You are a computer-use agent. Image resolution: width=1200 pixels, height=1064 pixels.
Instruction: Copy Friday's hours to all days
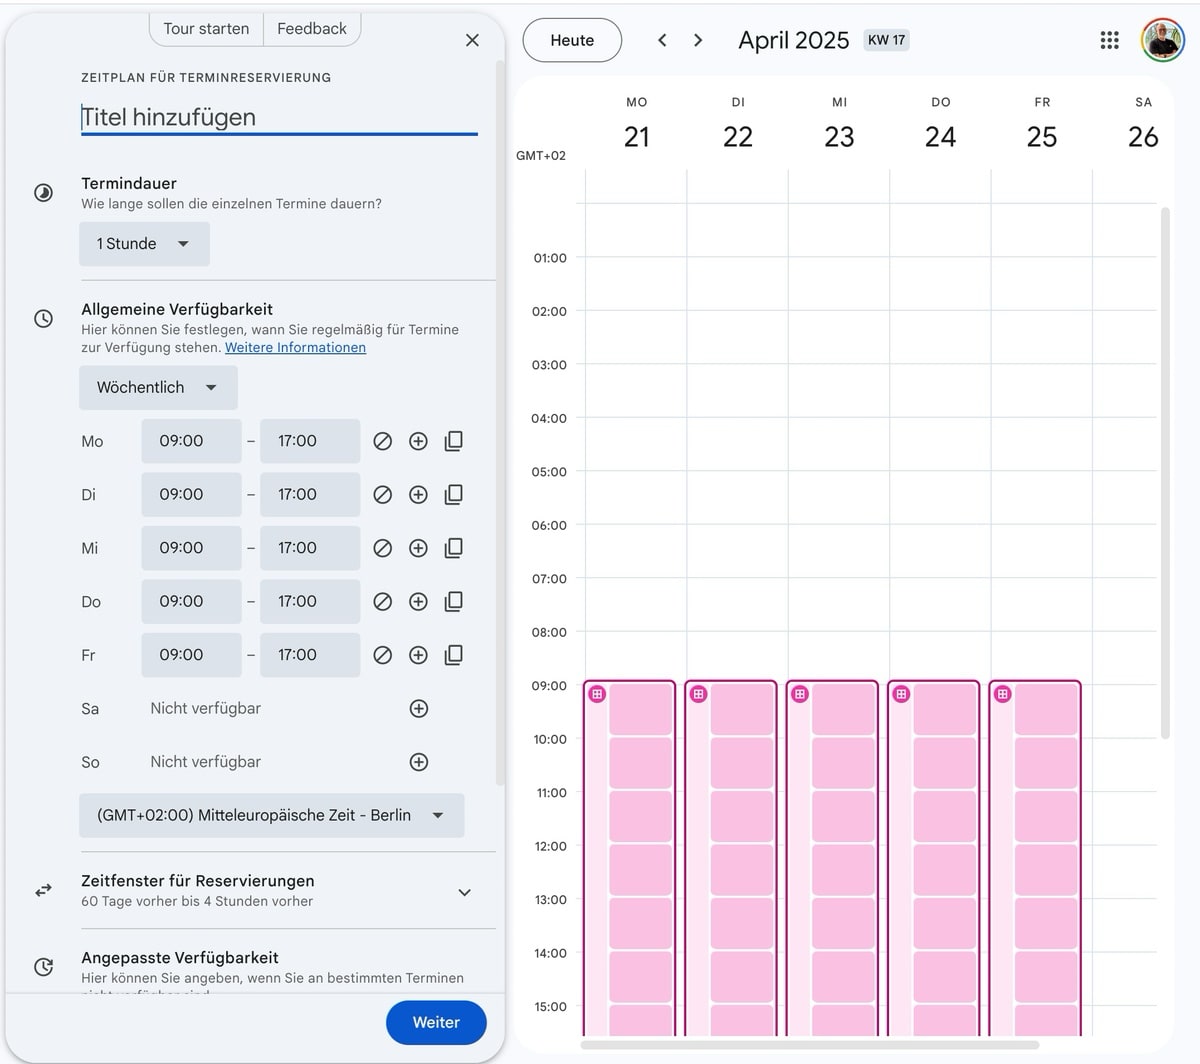point(453,655)
